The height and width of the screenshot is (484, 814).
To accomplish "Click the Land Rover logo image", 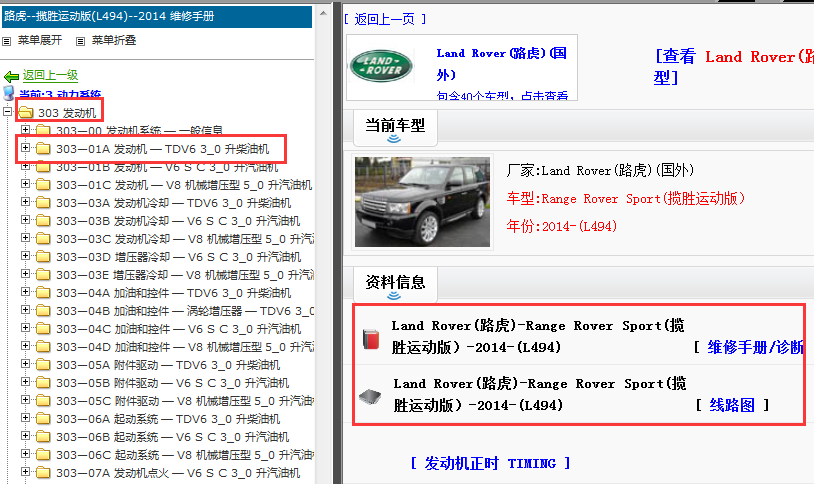I will 382,66.
